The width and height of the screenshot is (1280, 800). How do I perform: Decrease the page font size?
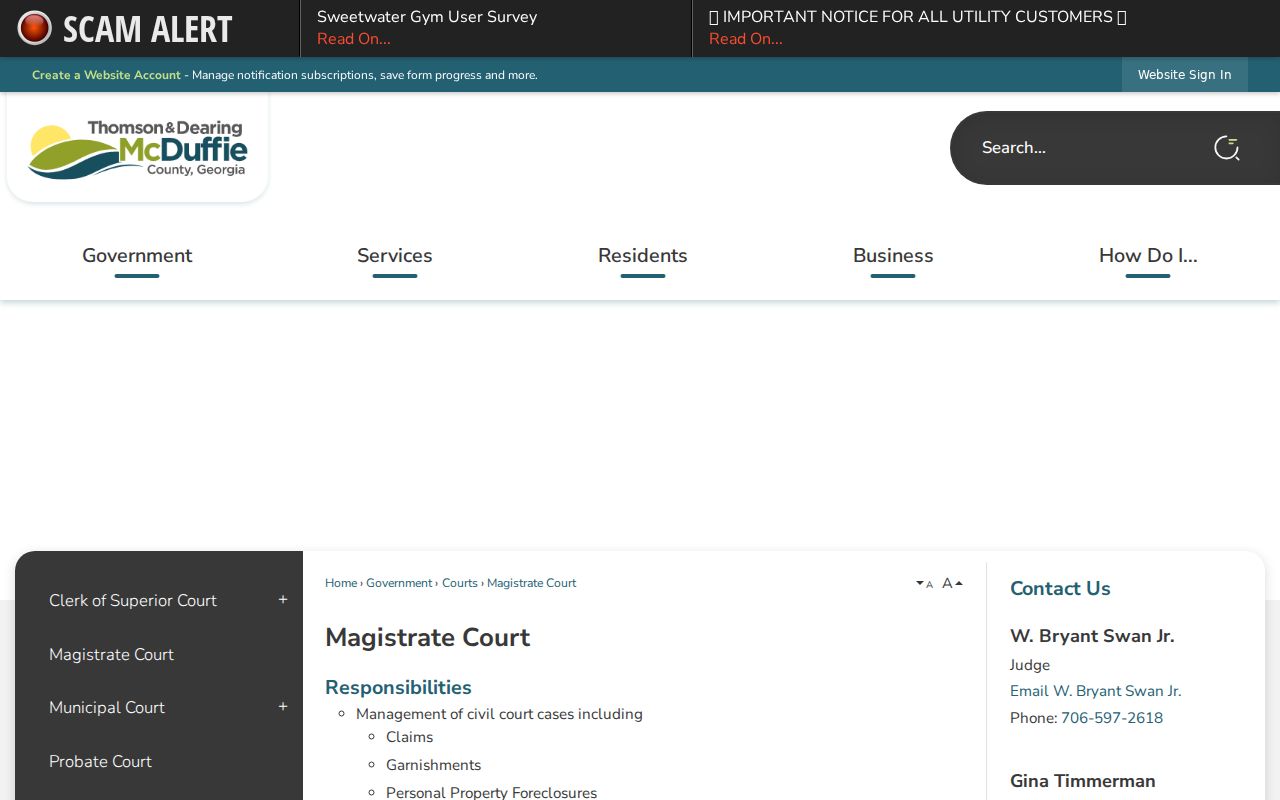[925, 584]
